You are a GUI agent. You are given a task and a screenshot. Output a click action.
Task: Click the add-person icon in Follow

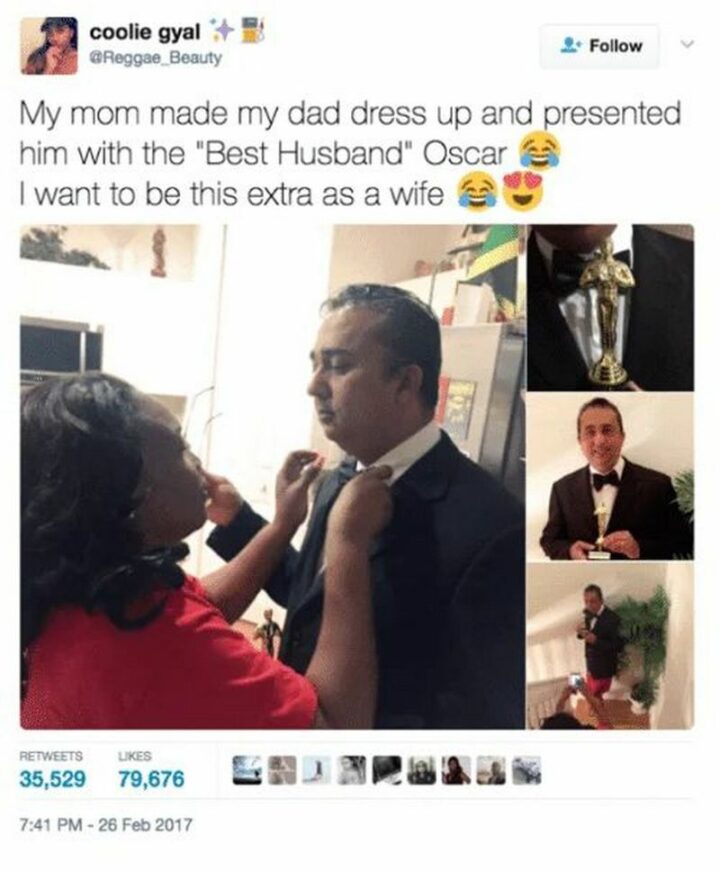(x=571, y=45)
